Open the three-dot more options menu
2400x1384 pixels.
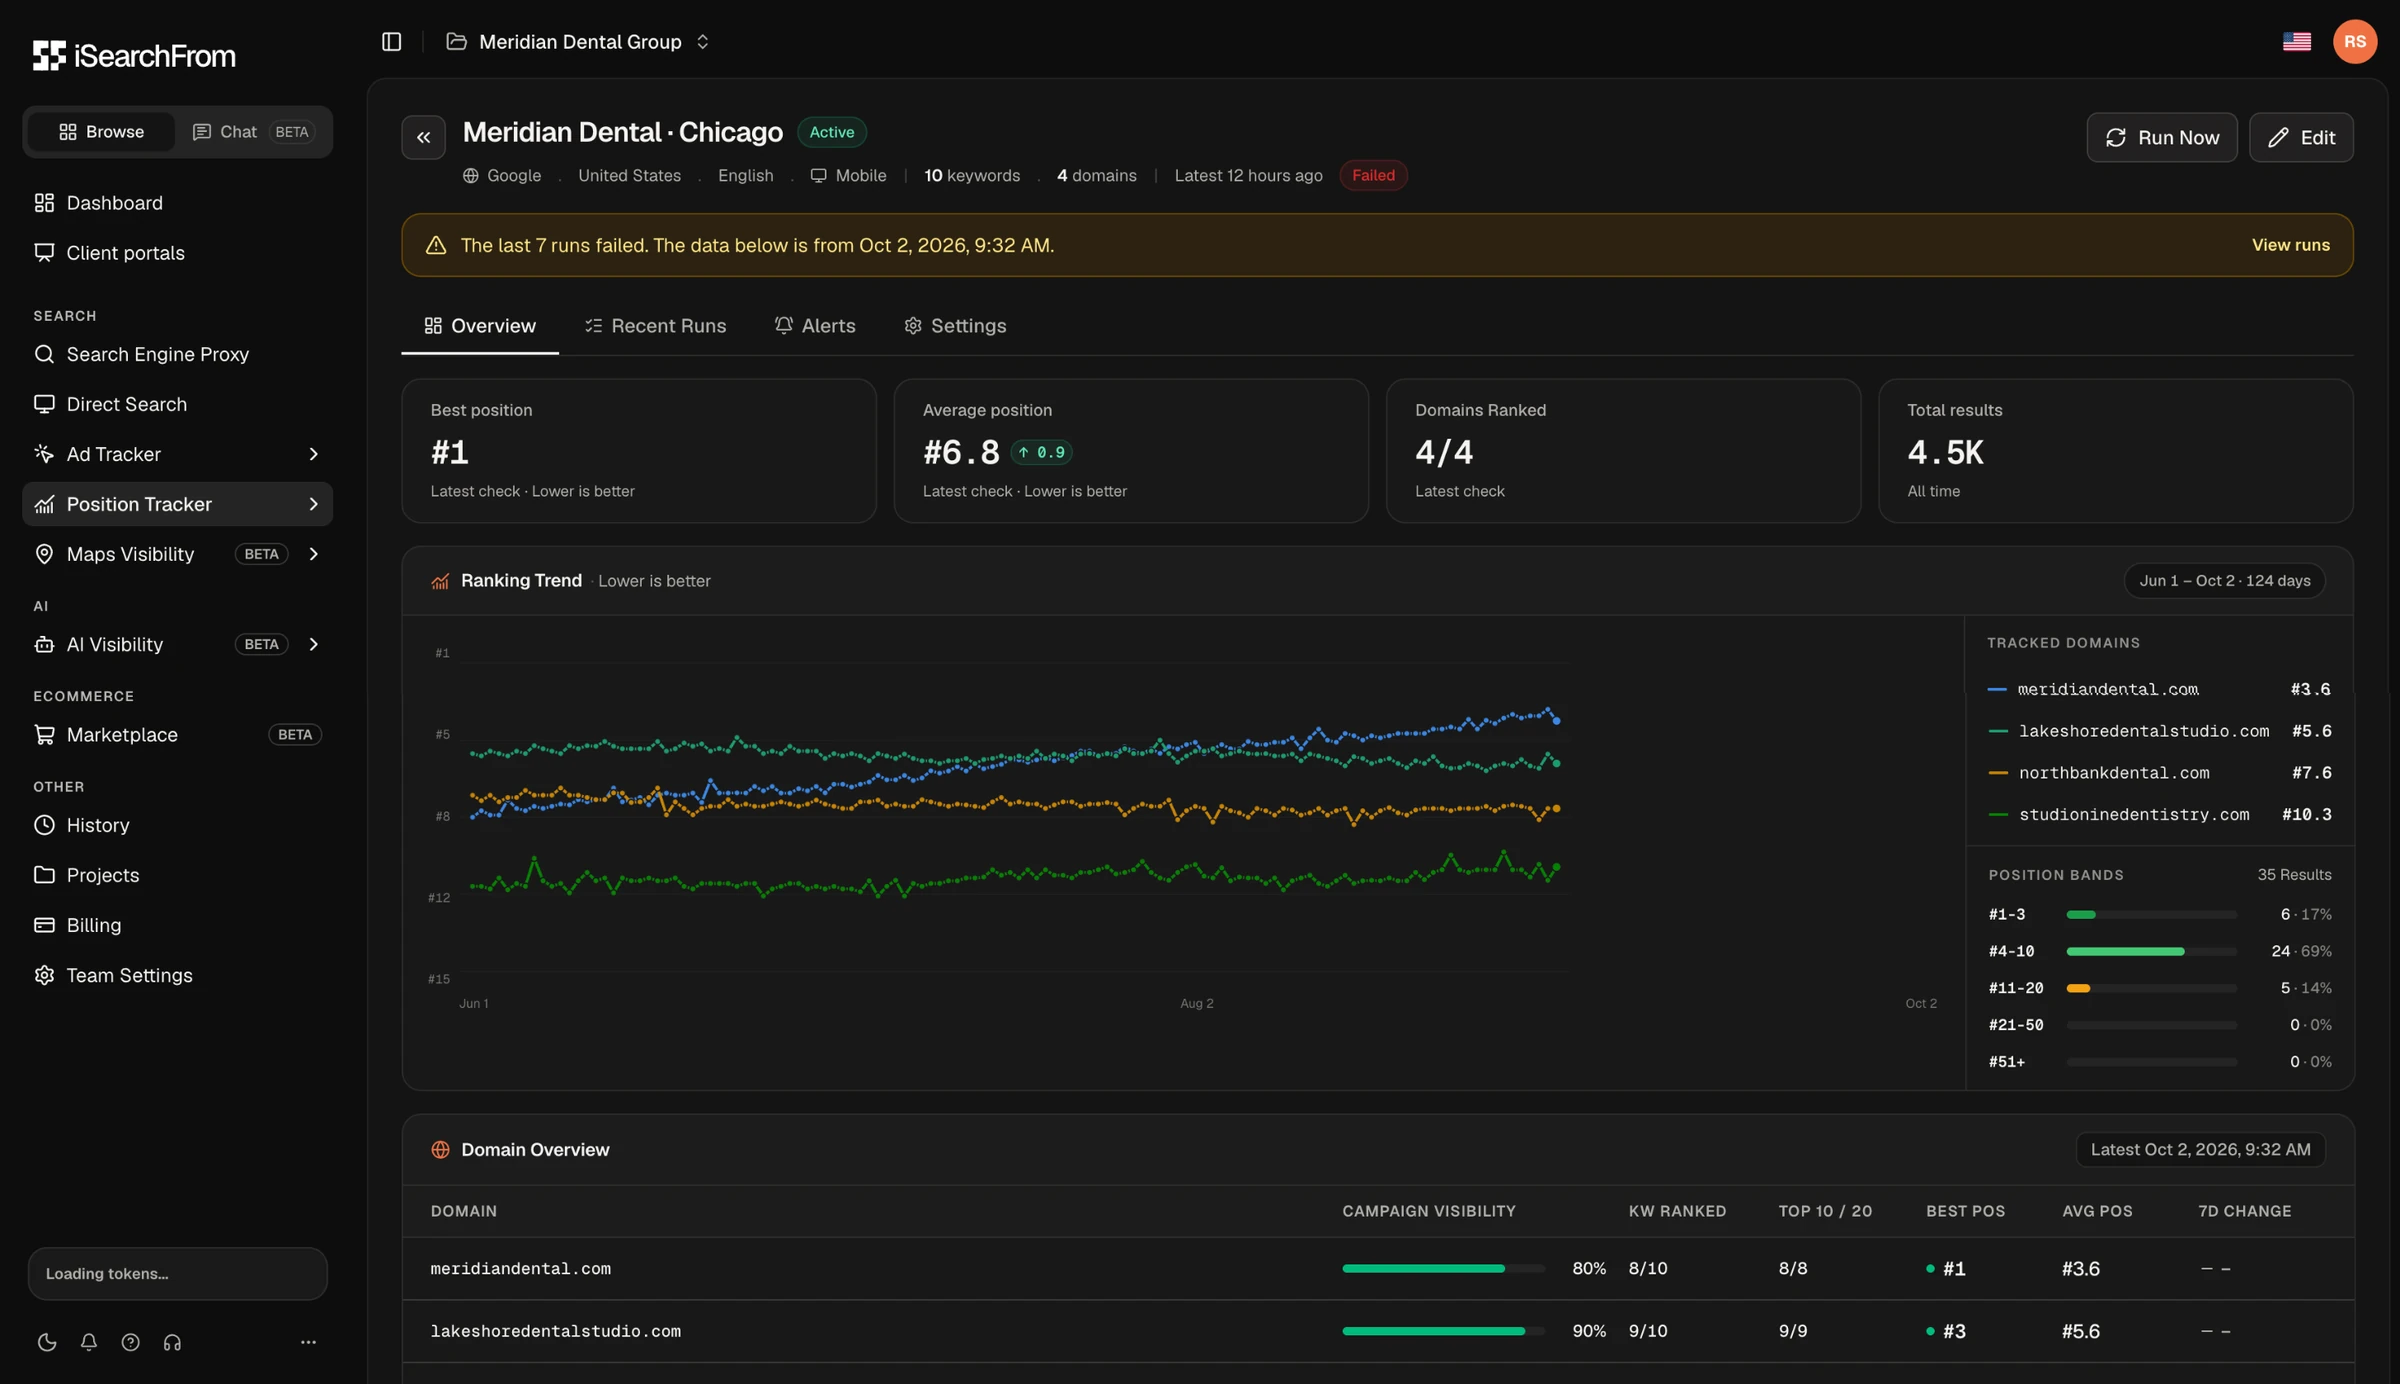coord(308,1342)
